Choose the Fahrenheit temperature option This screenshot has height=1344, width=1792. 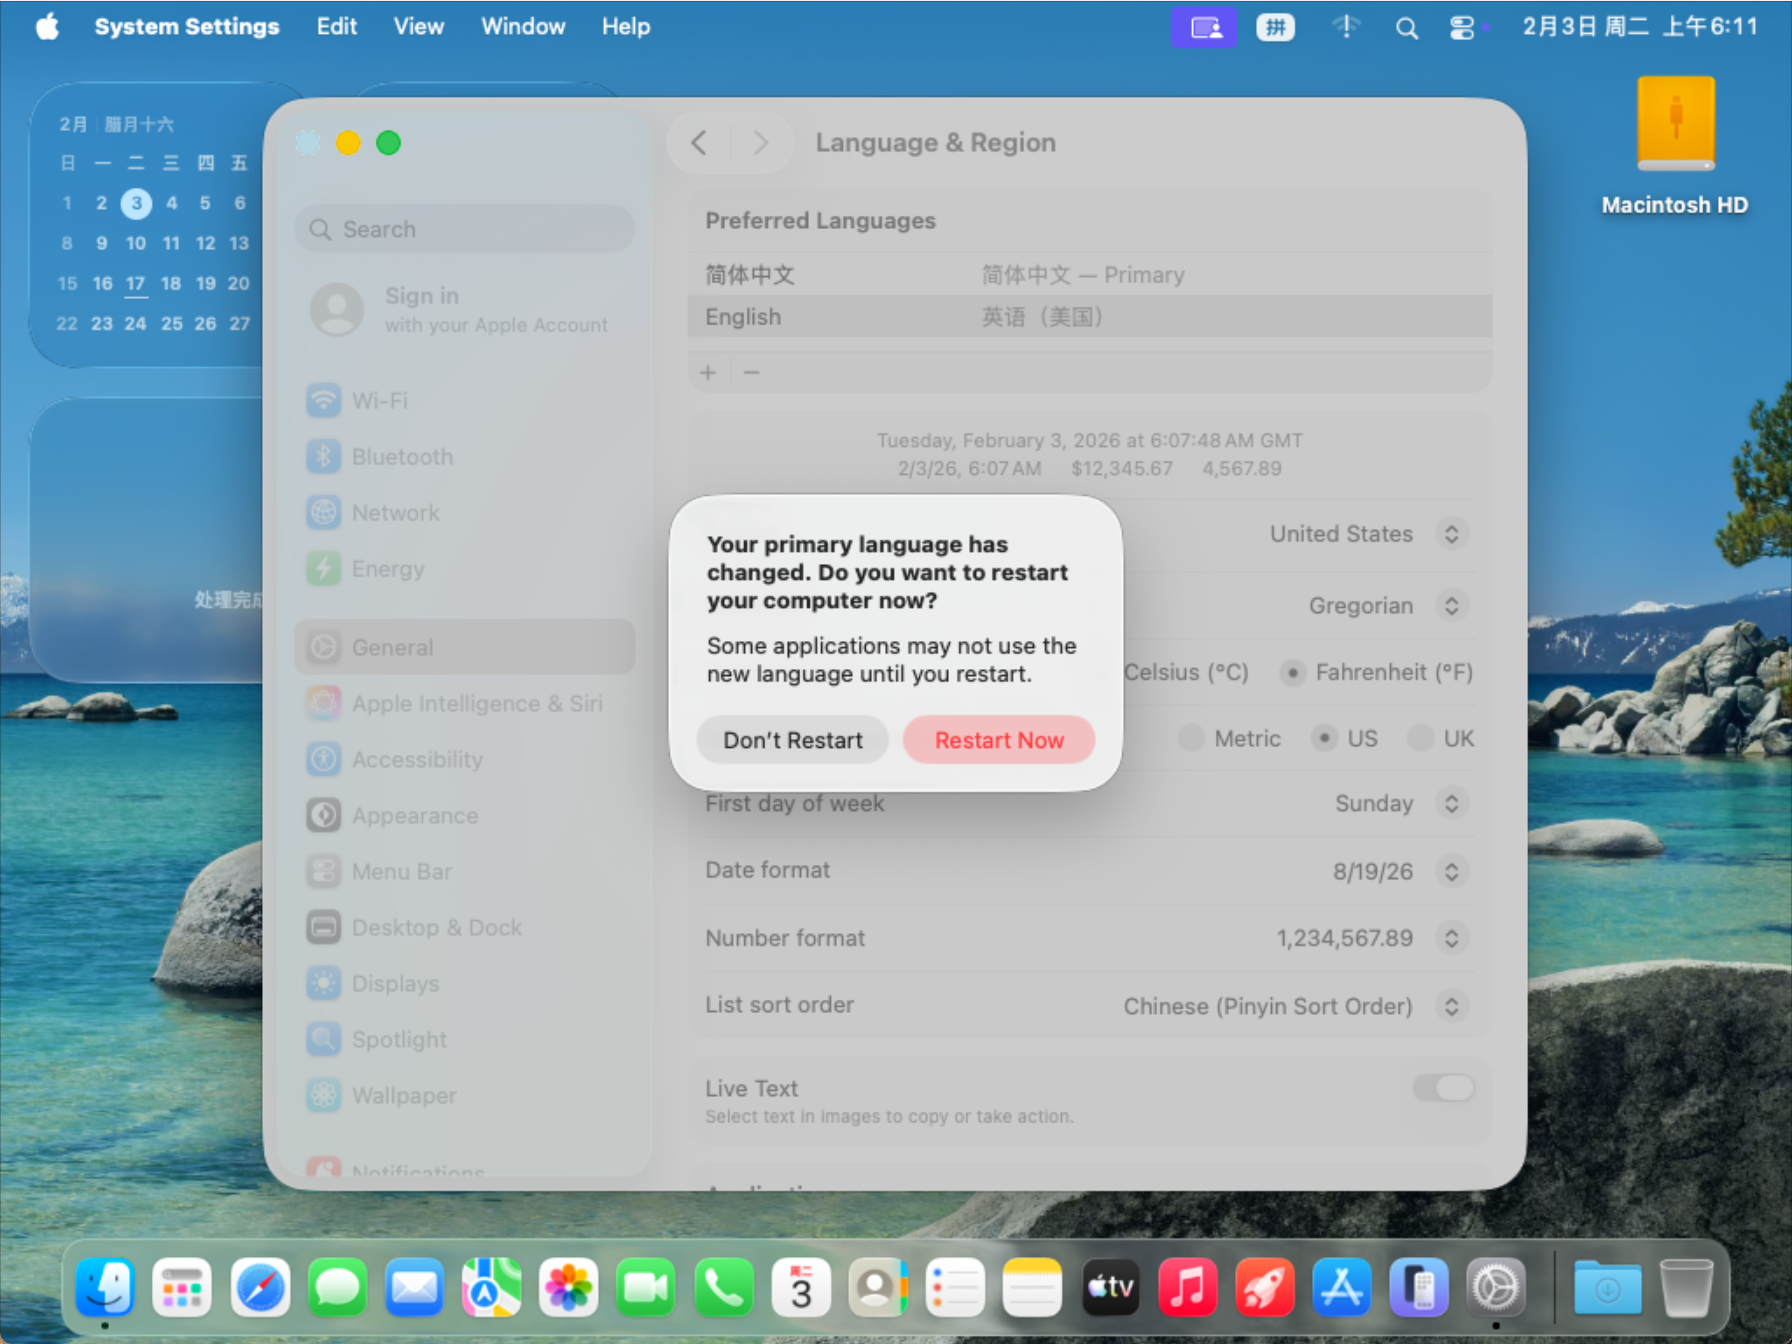tap(1293, 673)
